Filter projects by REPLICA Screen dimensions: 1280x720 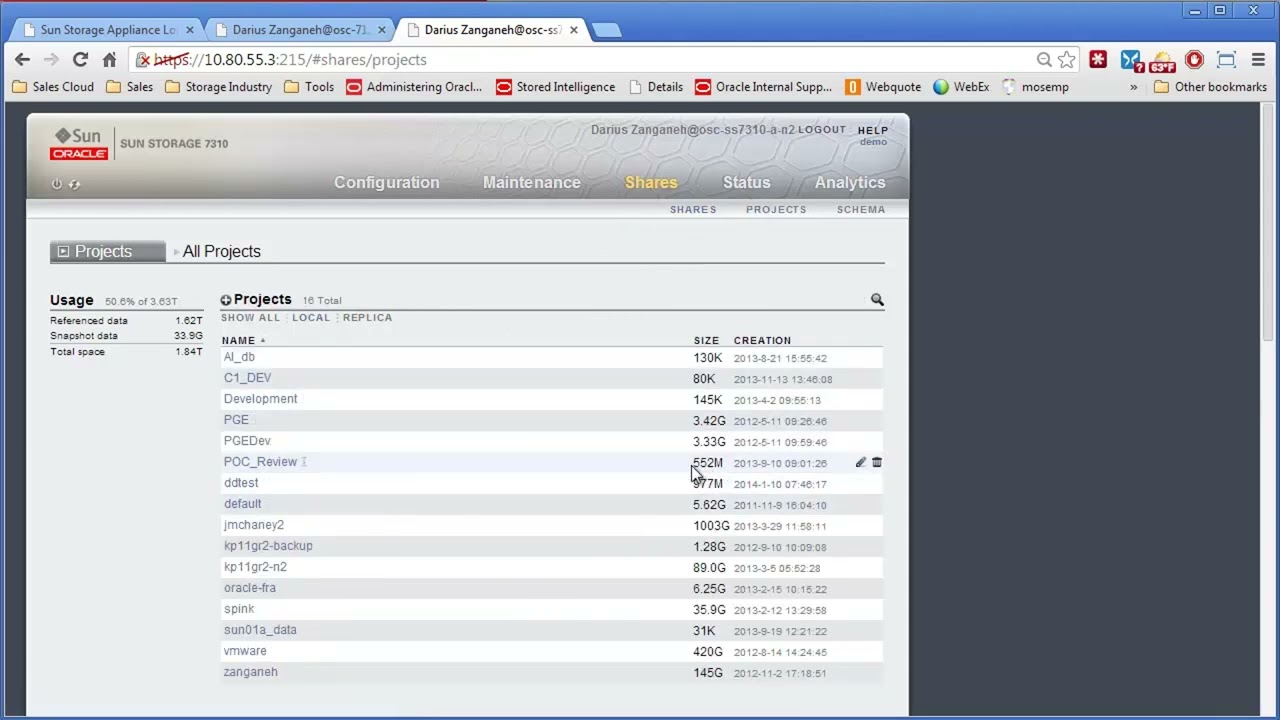tap(367, 318)
